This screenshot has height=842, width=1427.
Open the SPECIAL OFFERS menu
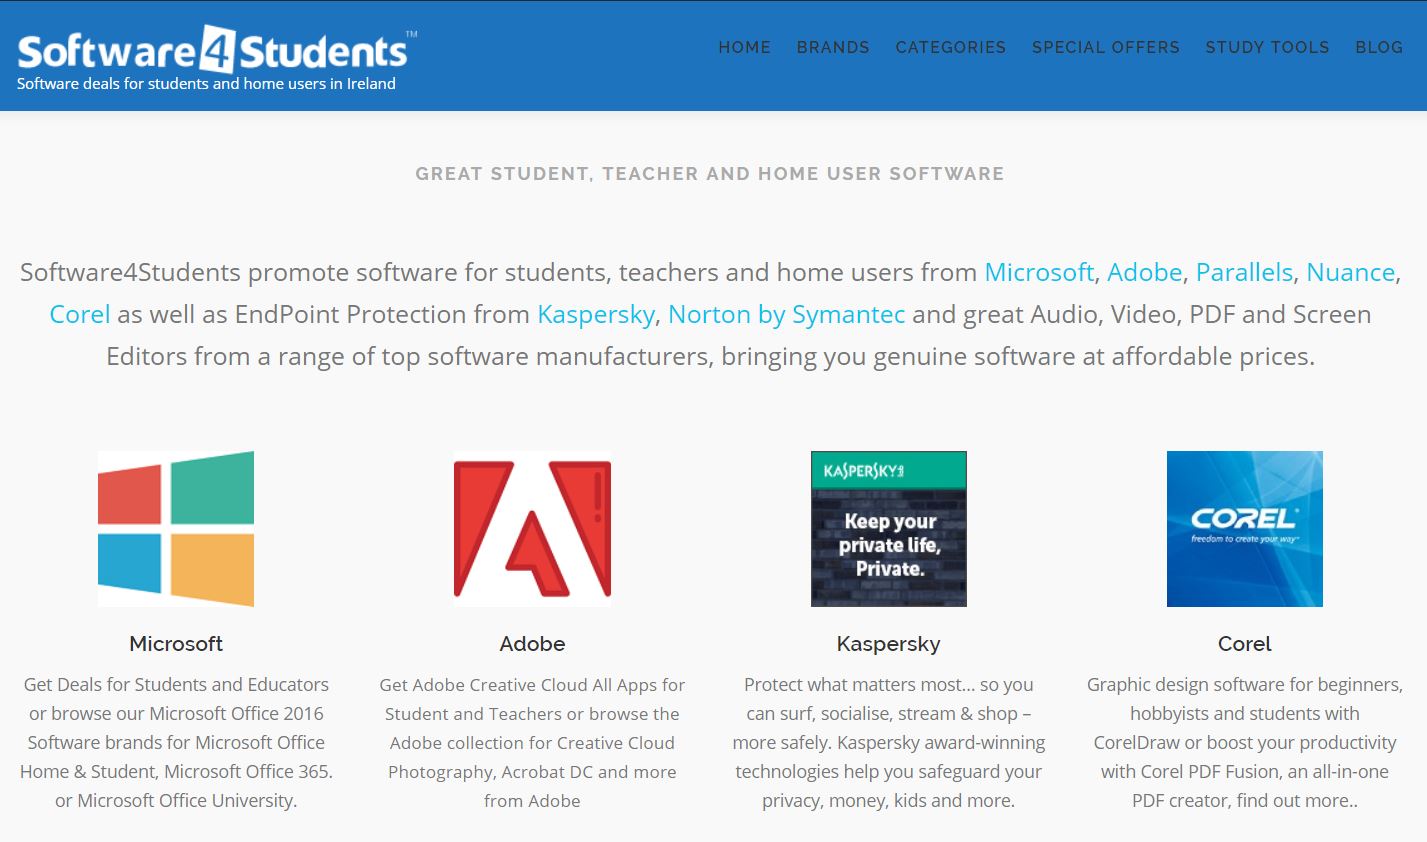tap(1106, 47)
